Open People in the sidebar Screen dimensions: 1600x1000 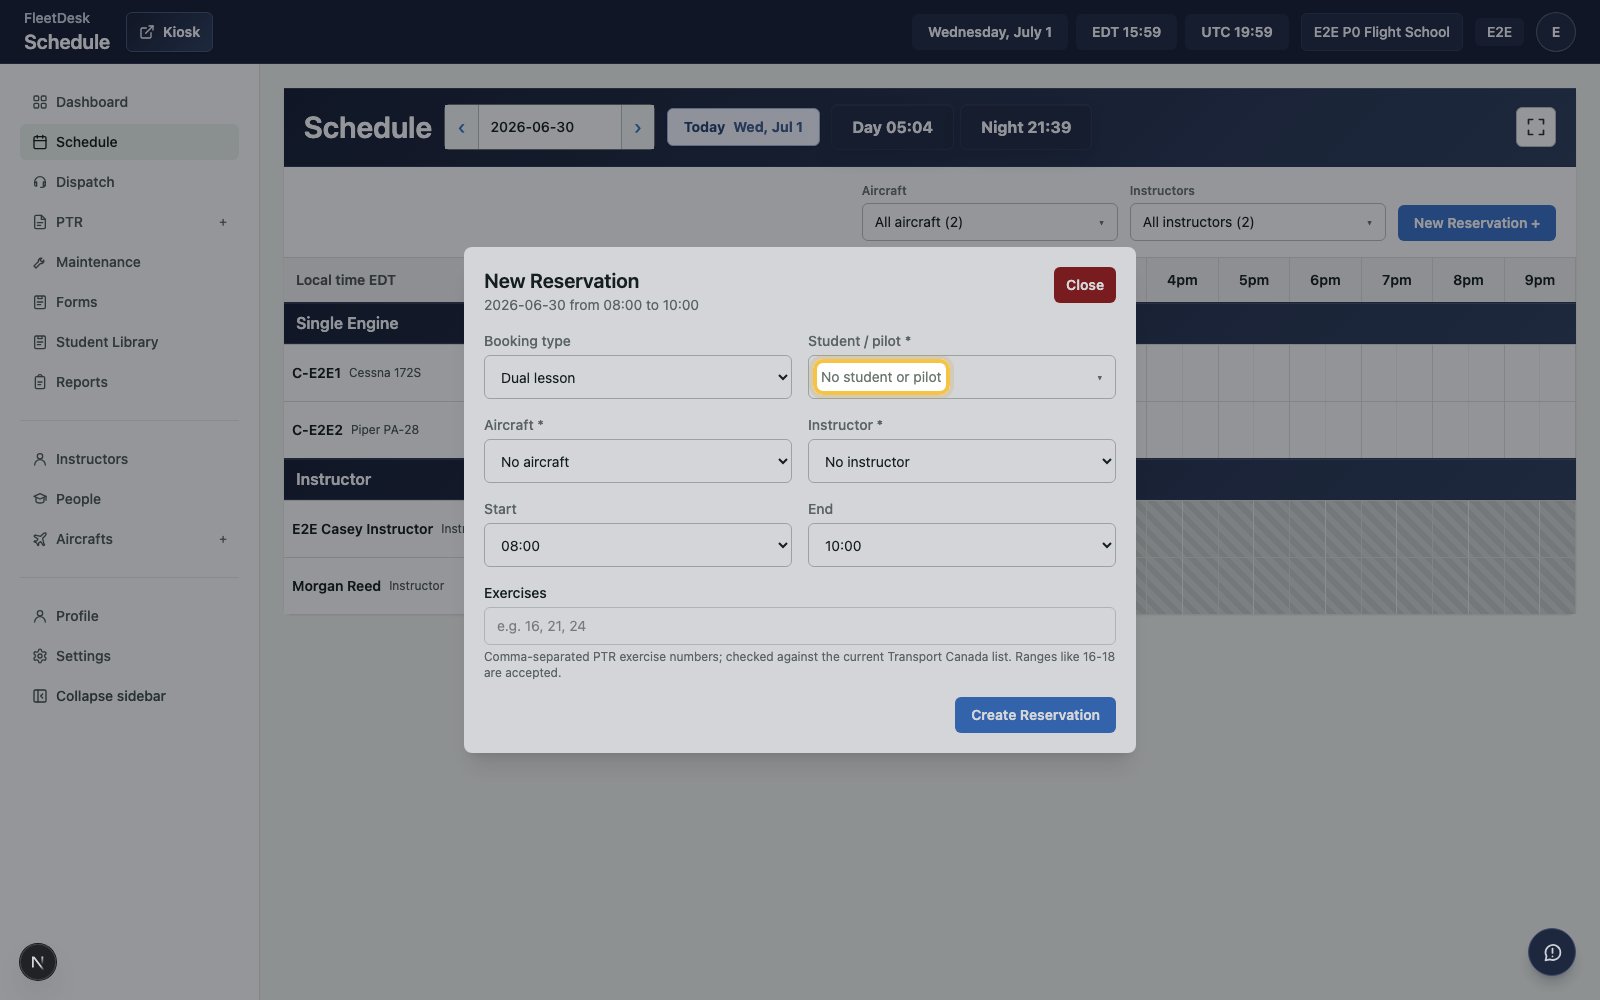click(129, 499)
